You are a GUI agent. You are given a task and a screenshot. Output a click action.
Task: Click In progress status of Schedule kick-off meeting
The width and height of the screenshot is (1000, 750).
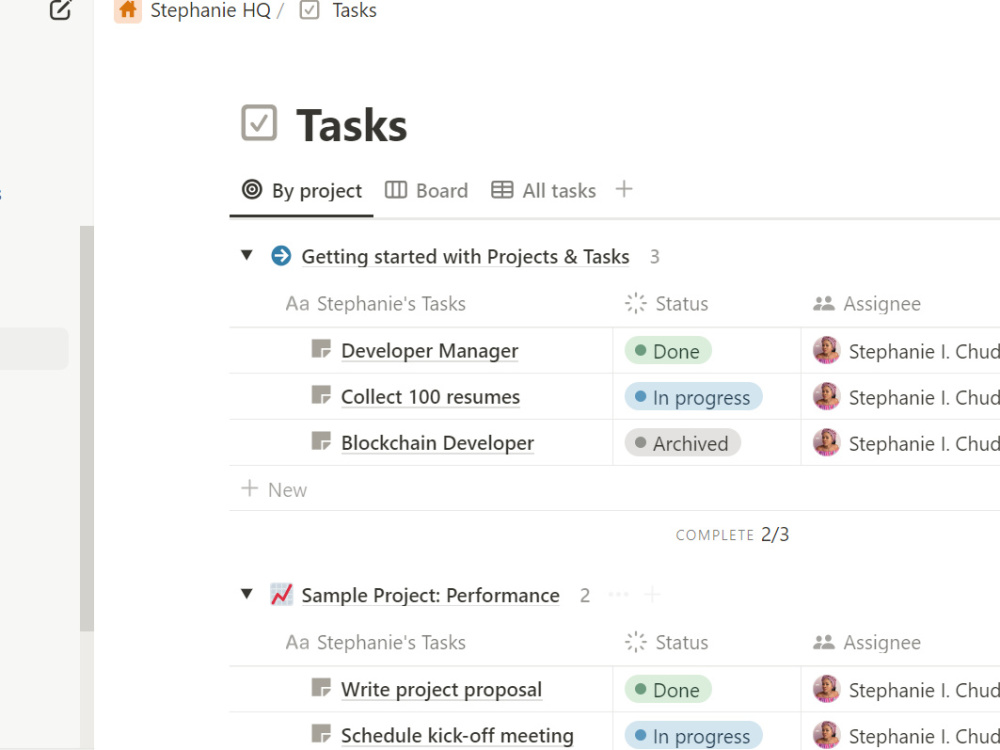coord(693,735)
